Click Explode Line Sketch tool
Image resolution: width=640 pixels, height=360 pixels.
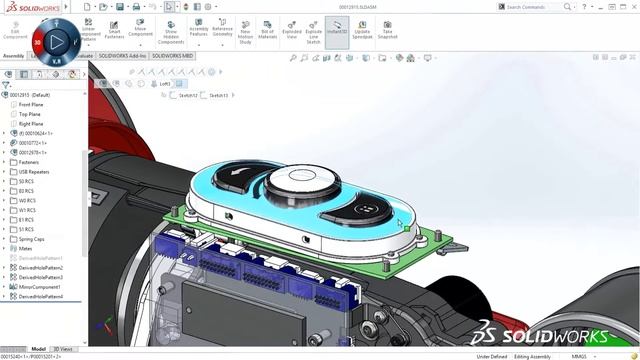click(x=313, y=32)
